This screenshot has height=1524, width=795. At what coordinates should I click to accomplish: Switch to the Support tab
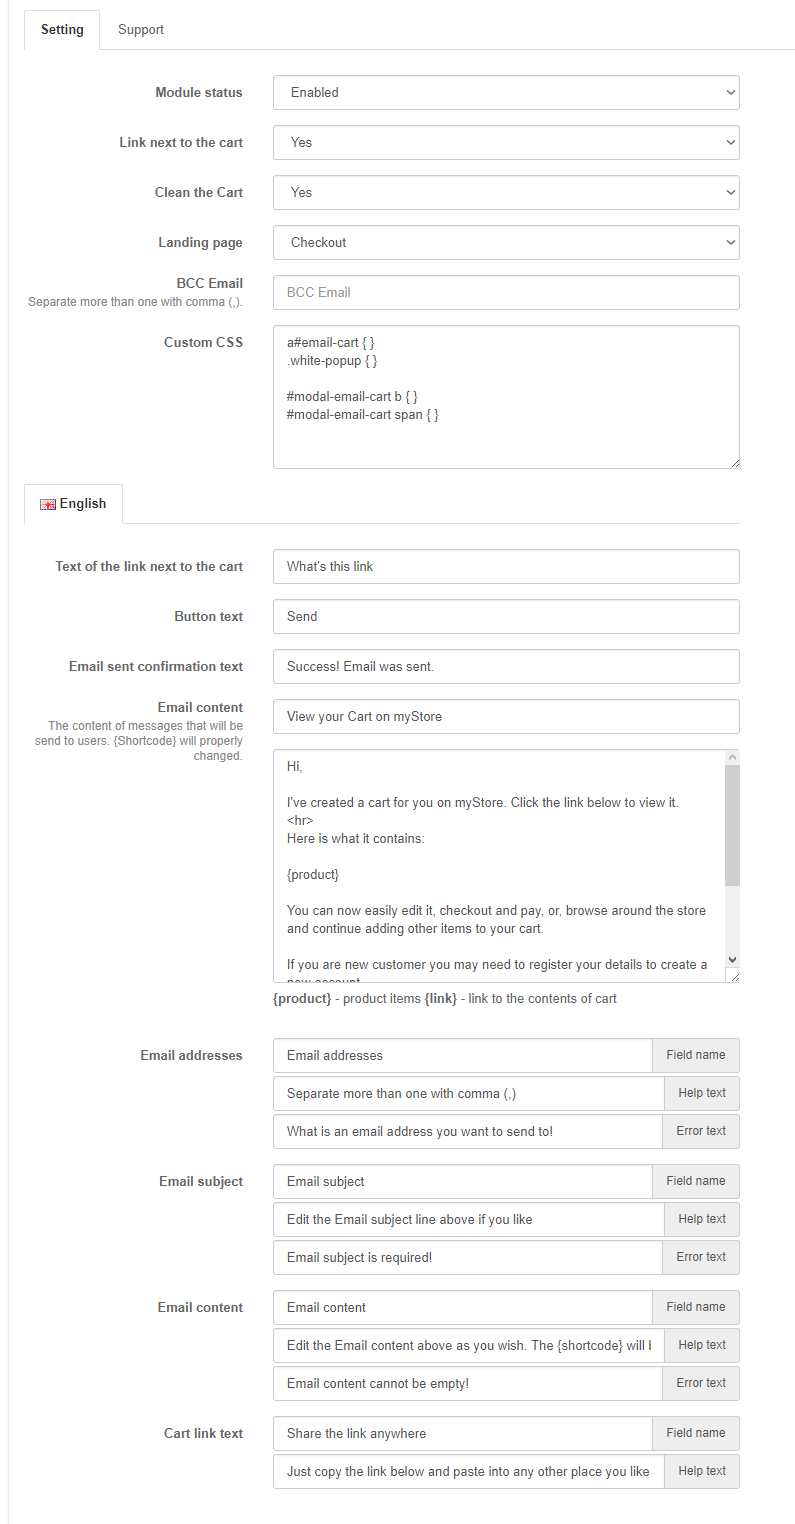(141, 30)
